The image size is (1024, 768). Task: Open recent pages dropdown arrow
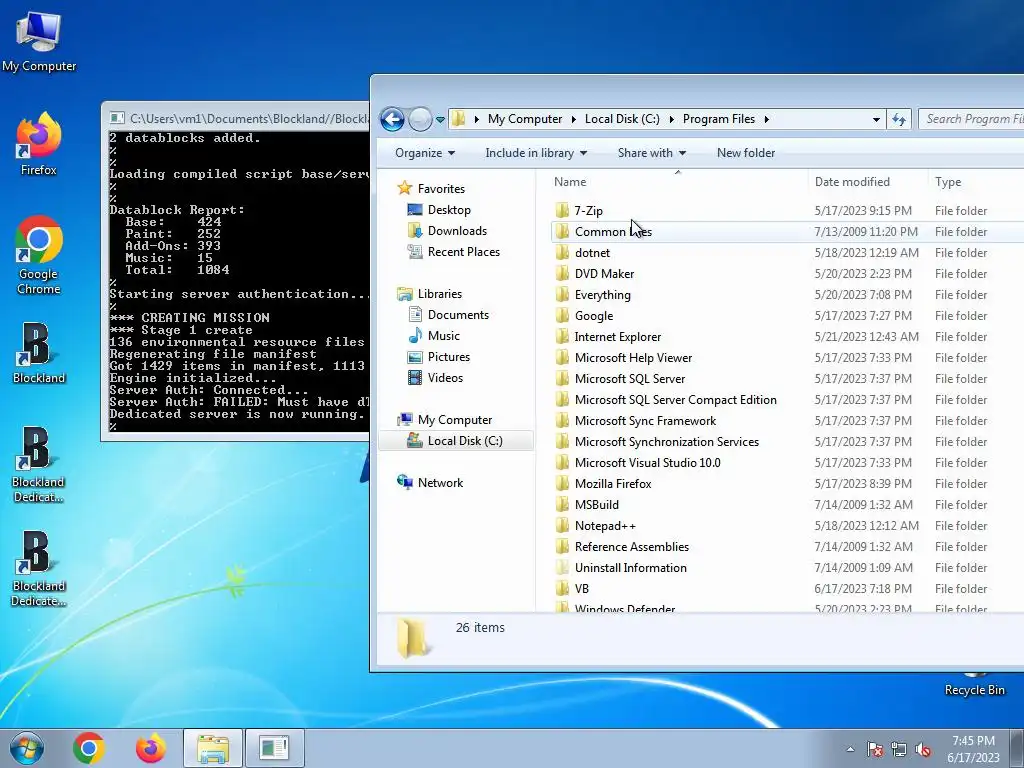coord(440,120)
